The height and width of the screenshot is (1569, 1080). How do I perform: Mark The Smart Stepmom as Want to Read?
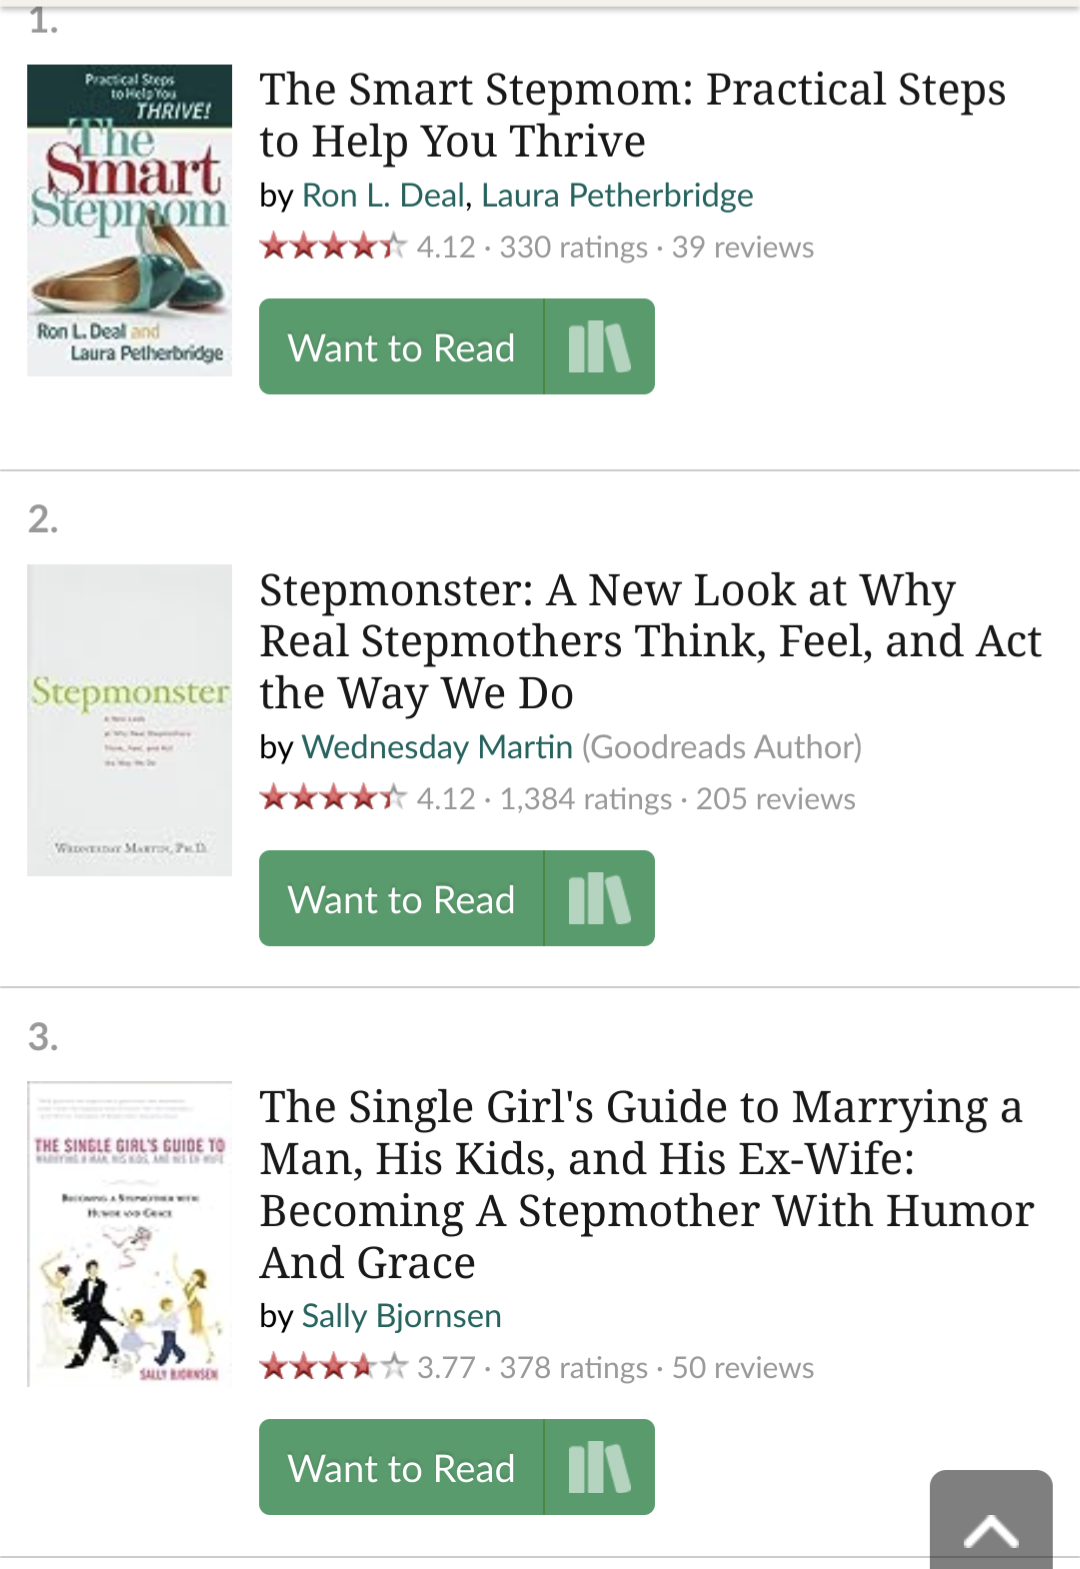pos(401,347)
